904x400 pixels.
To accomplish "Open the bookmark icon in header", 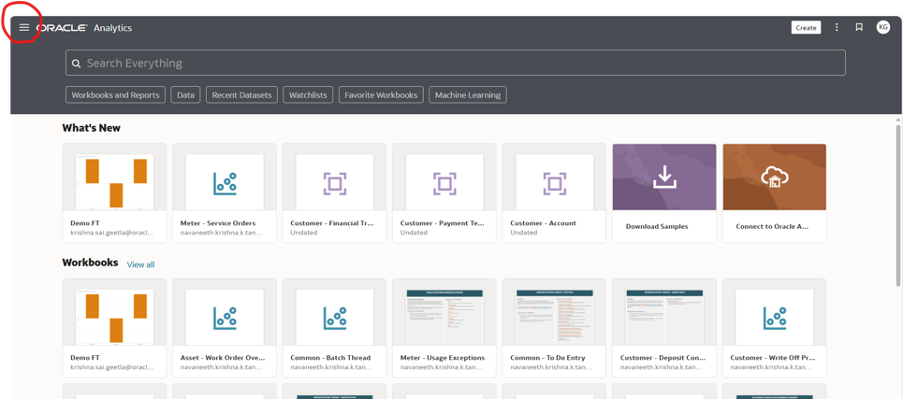I will pyautogui.click(x=859, y=28).
